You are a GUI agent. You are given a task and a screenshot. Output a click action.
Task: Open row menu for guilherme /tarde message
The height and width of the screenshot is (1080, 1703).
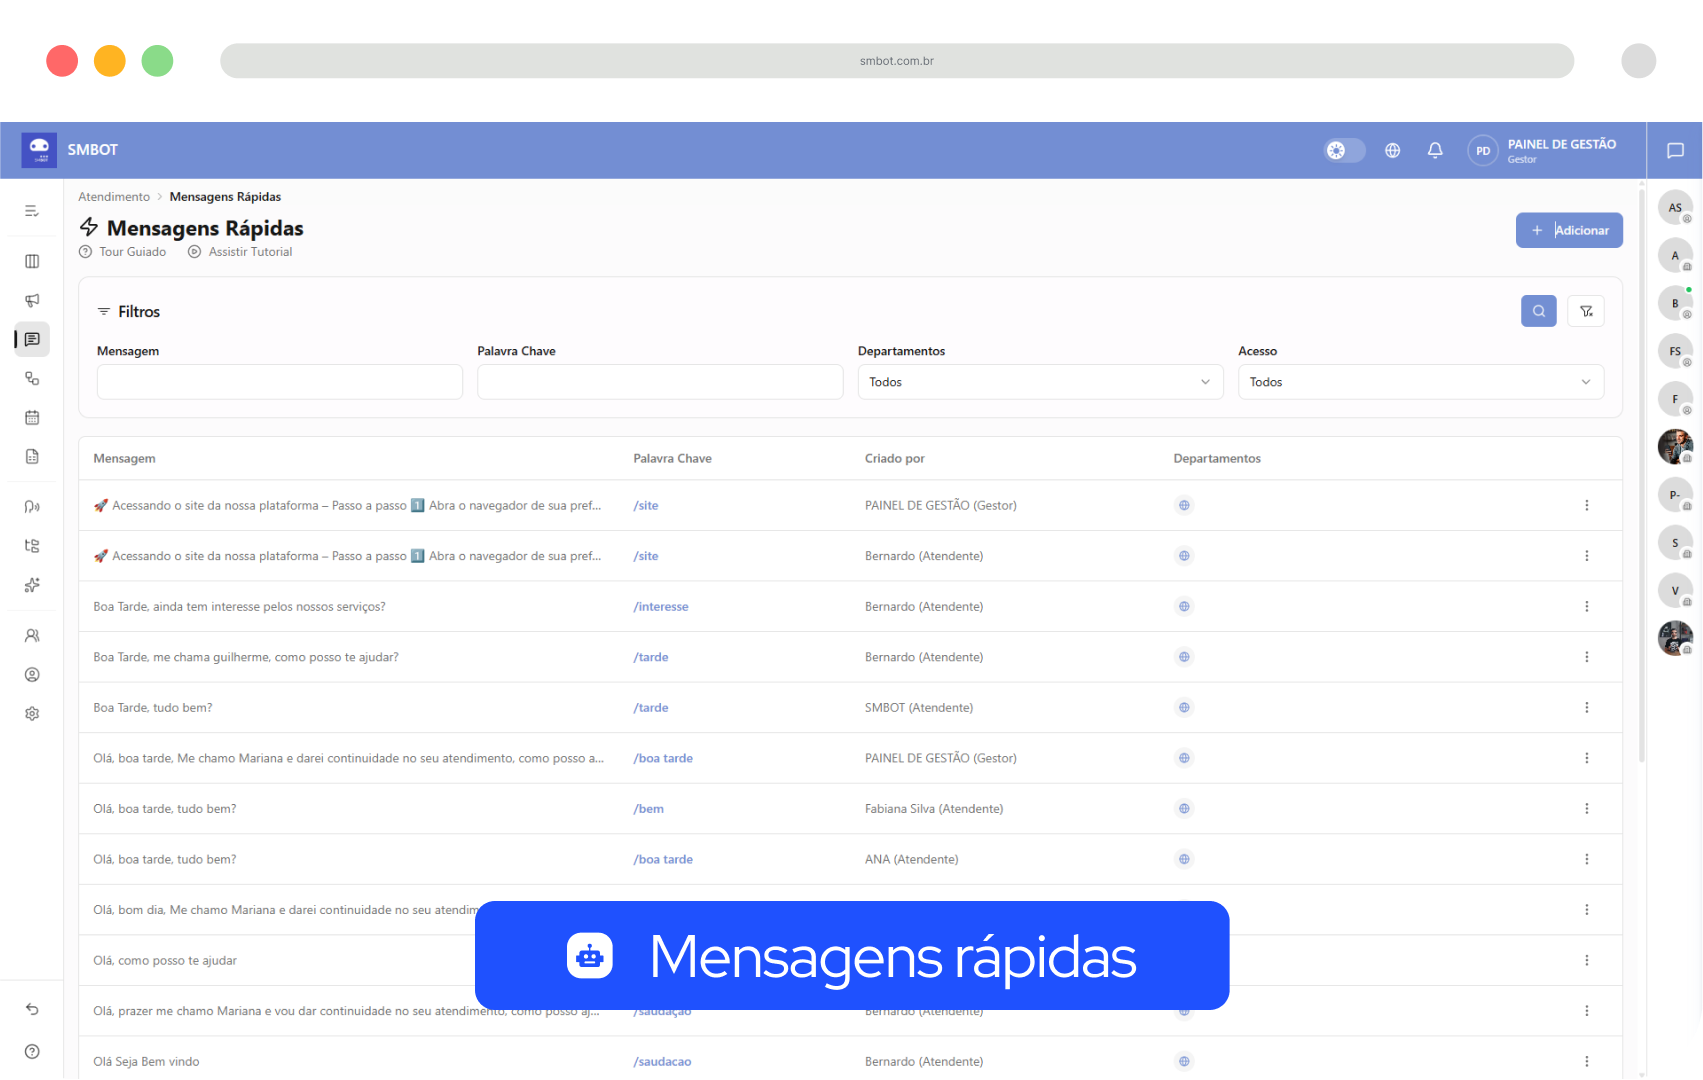pyautogui.click(x=1586, y=657)
